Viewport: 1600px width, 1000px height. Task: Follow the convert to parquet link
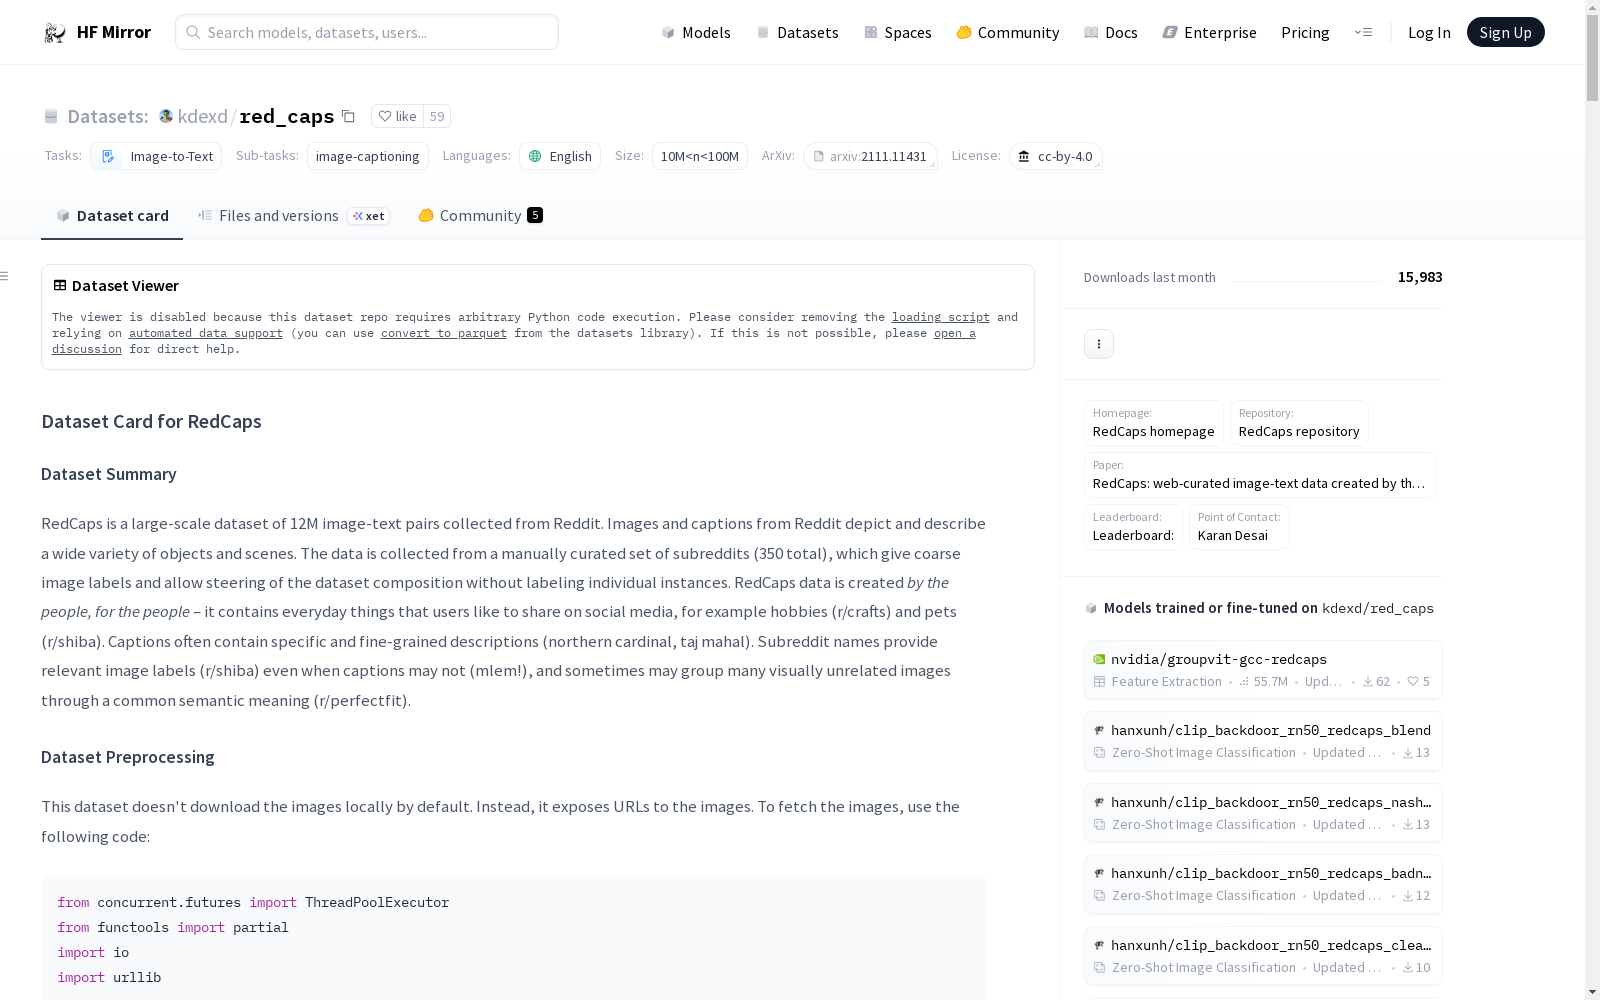(x=444, y=333)
